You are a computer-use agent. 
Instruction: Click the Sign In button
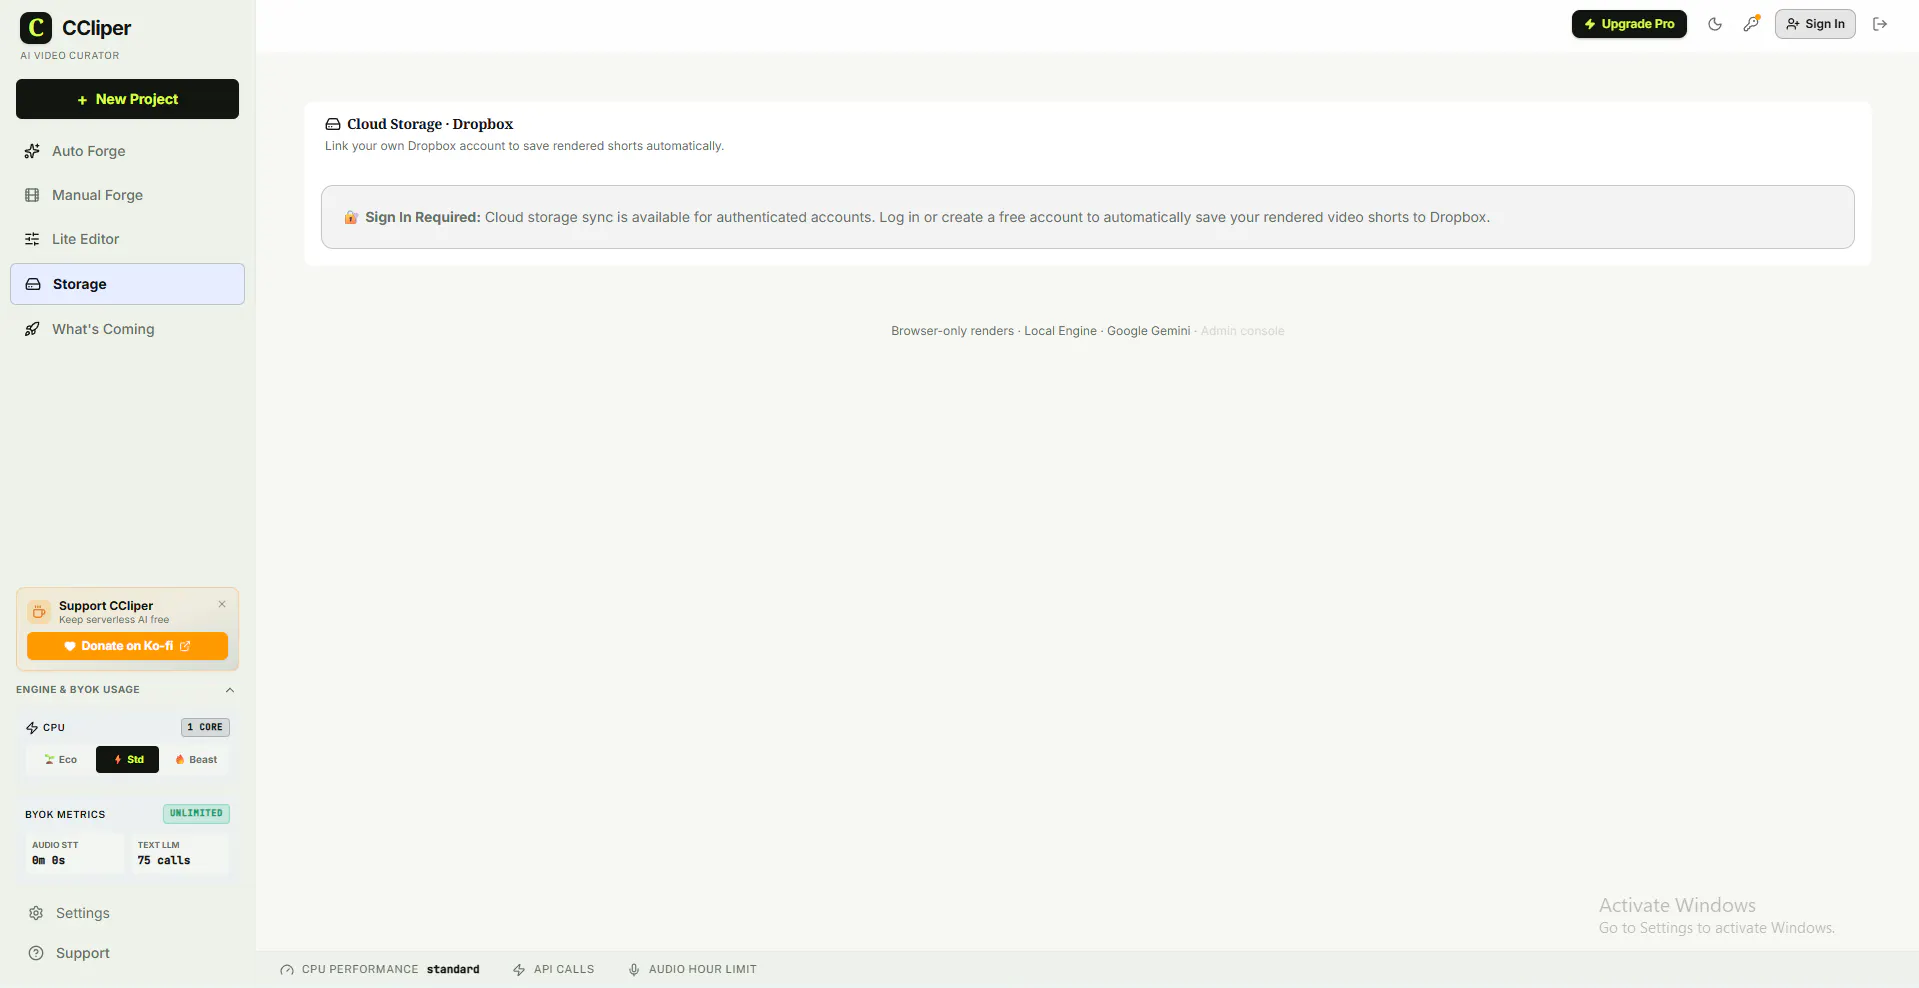click(x=1815, y=24)
